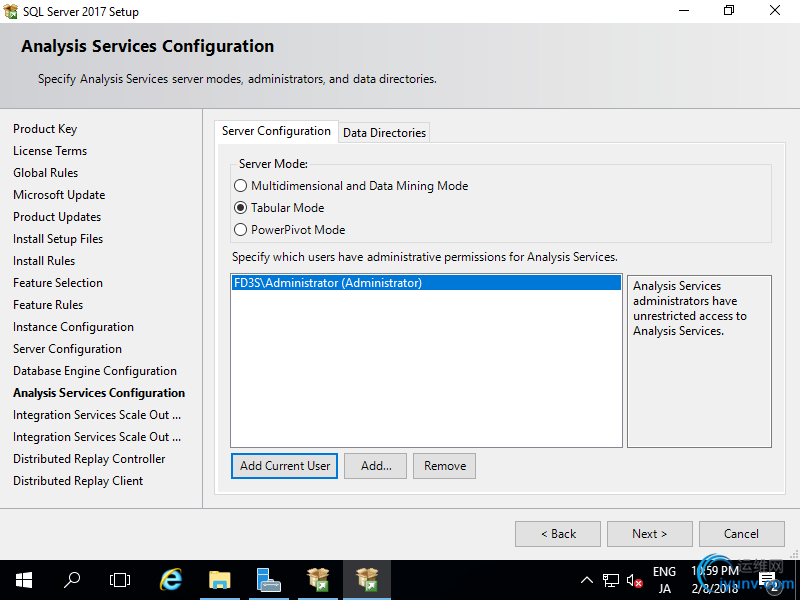Select FD3S\Administrator in the list

[x=426, y=283]
